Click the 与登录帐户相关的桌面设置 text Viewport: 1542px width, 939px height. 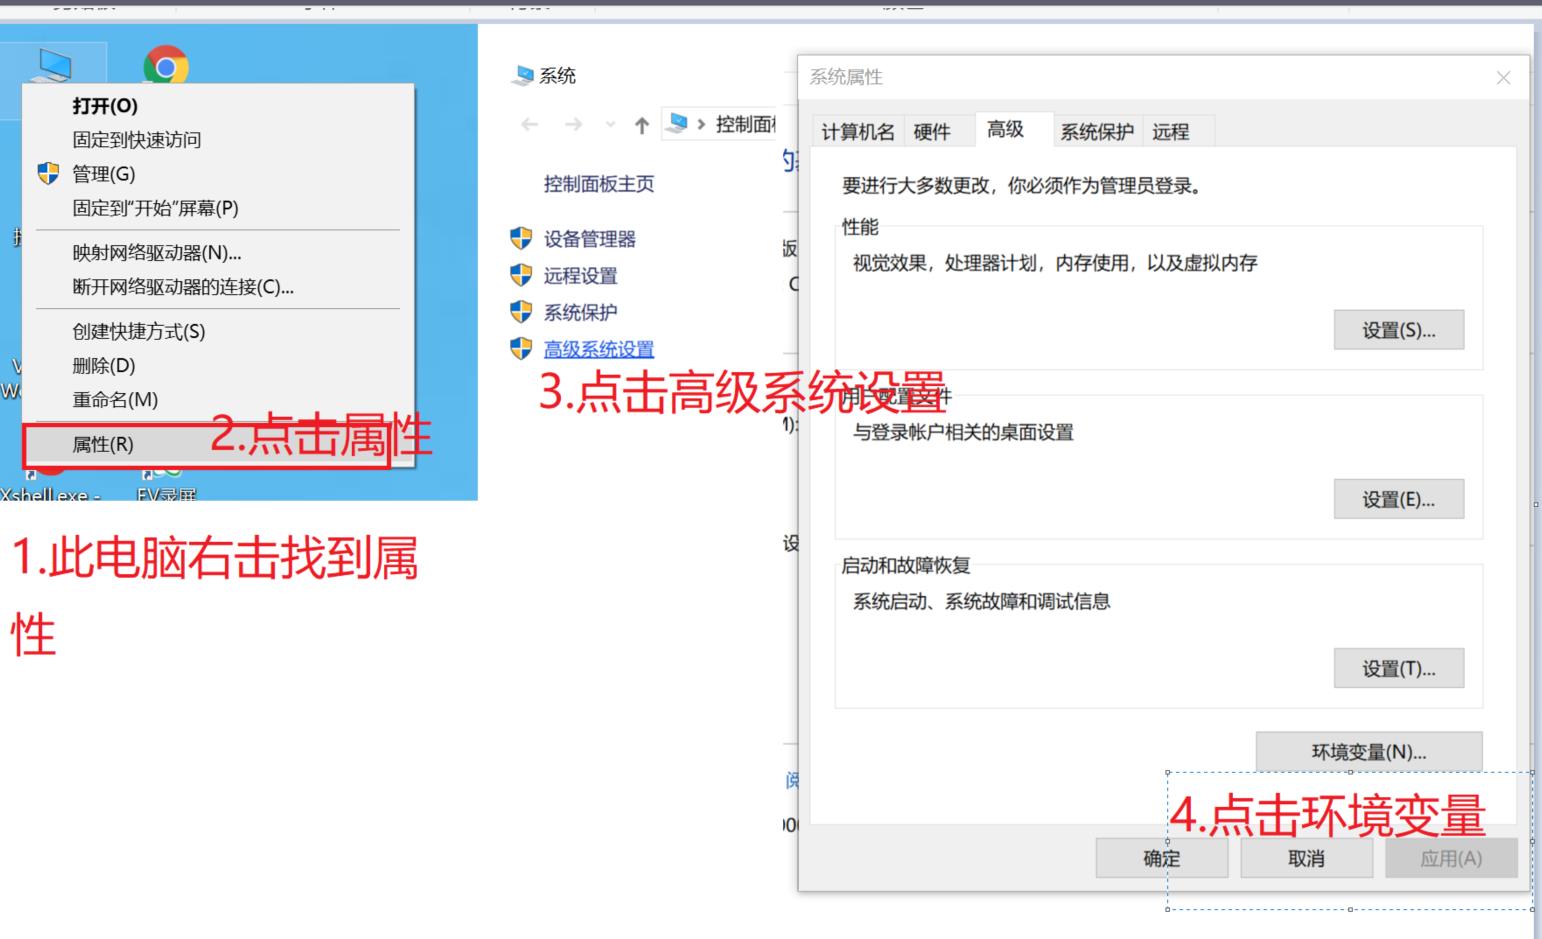click(963, 432)
